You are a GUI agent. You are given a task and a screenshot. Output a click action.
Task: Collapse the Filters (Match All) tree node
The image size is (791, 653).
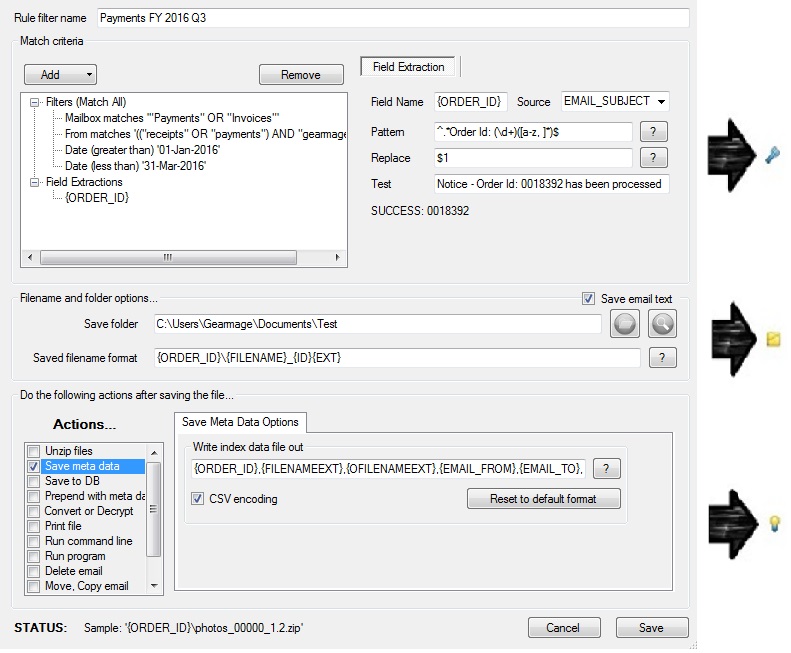(x=35, y=102)
